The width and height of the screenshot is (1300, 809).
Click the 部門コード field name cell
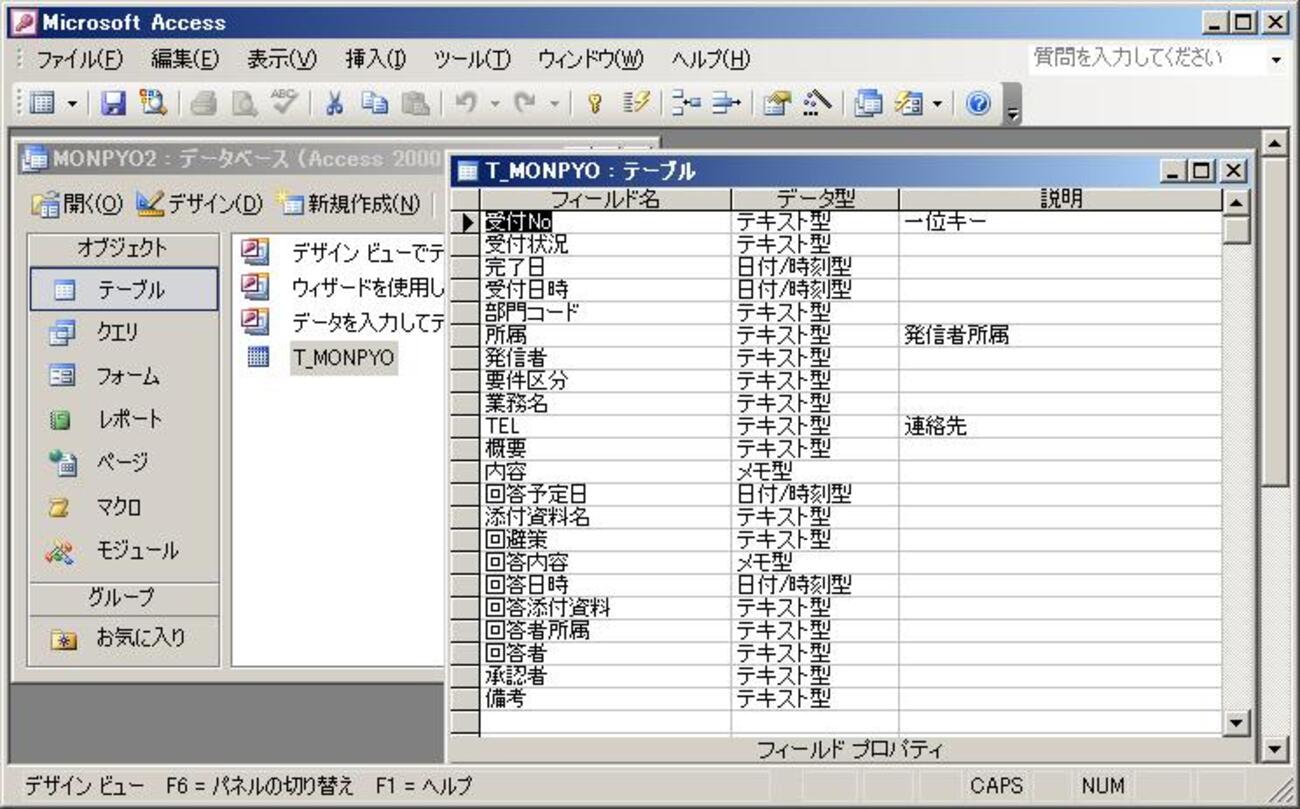pos(605,312)
